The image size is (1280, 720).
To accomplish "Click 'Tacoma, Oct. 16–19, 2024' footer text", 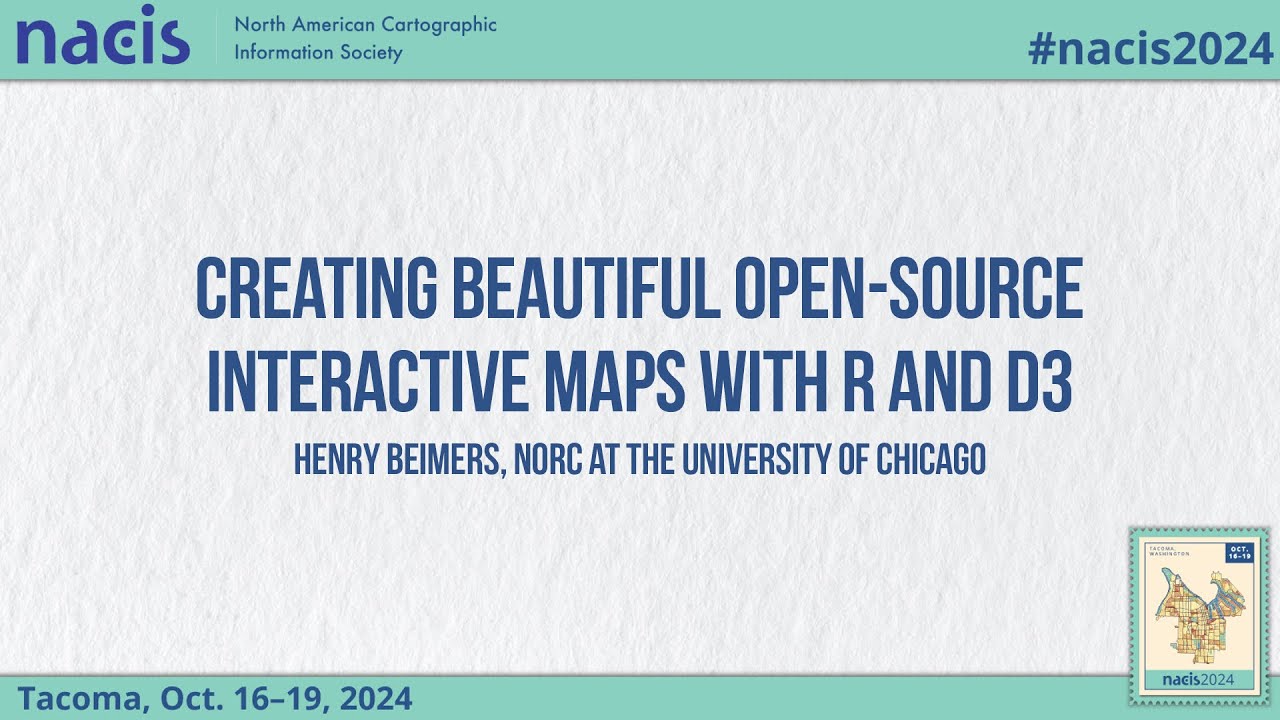I will pos(216,697).
